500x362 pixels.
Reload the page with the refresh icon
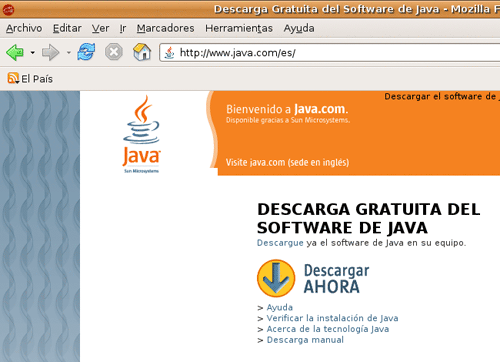[86, 52]
